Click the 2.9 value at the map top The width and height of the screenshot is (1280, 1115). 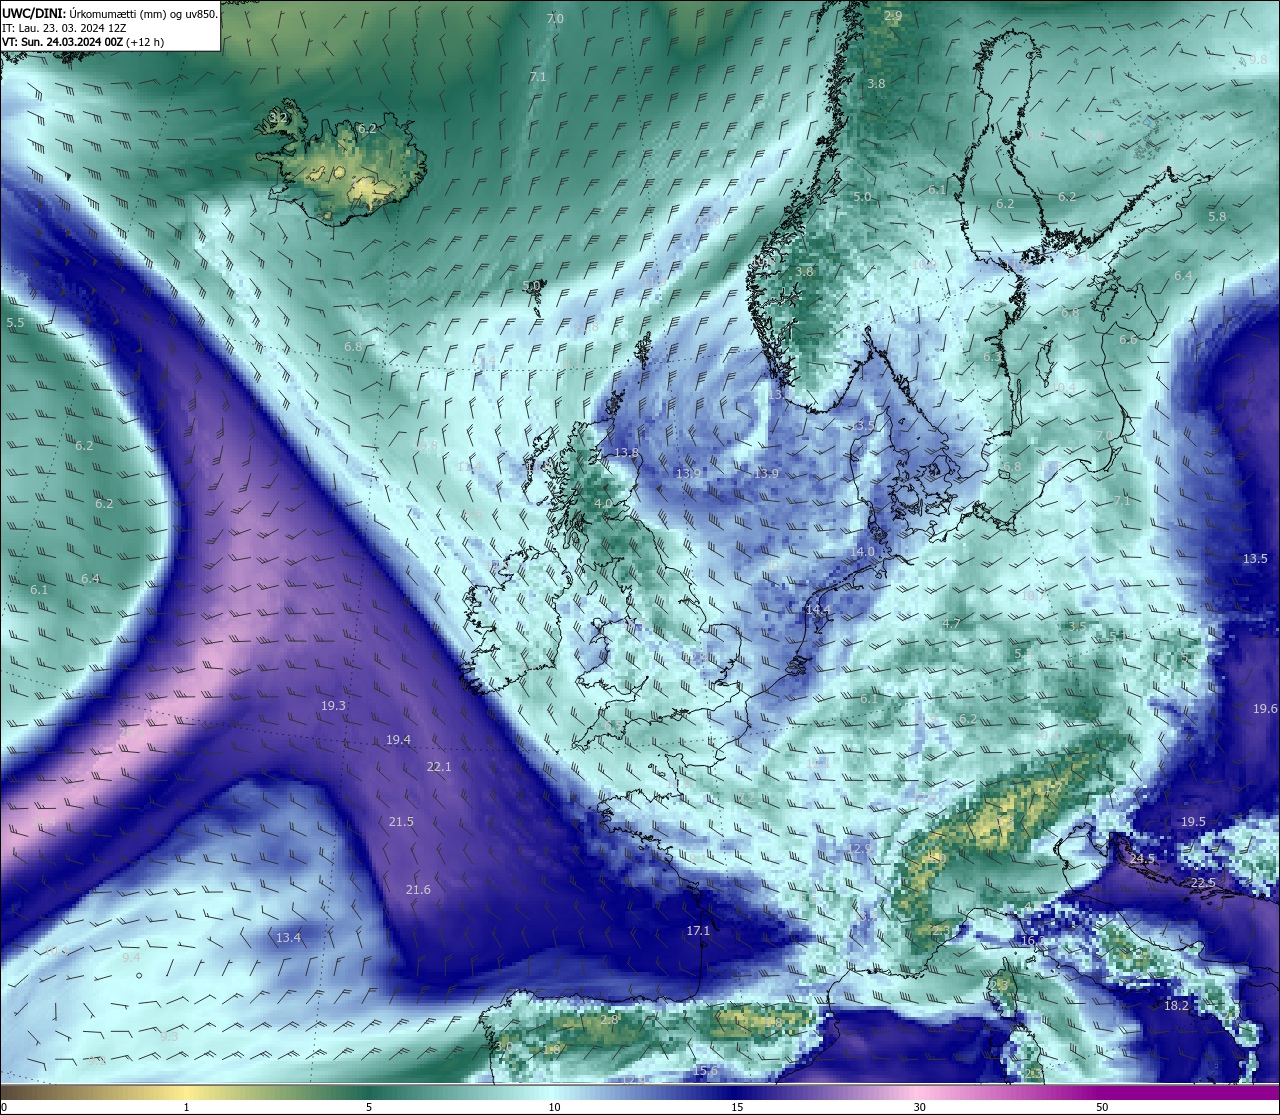[893, 17]
